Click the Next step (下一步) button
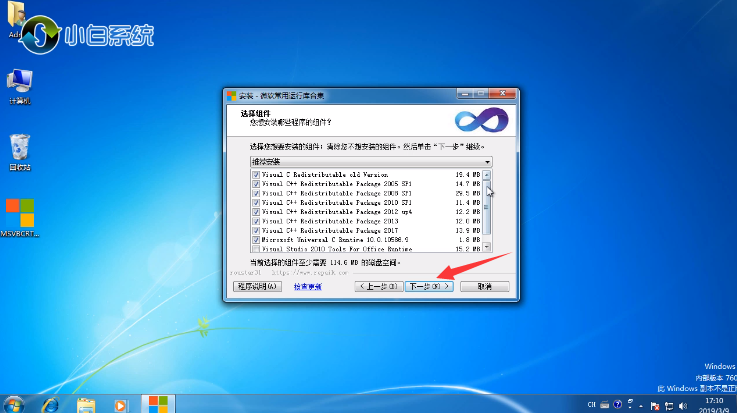Viewport: 737px width, 413px height. tap(432, 286)
